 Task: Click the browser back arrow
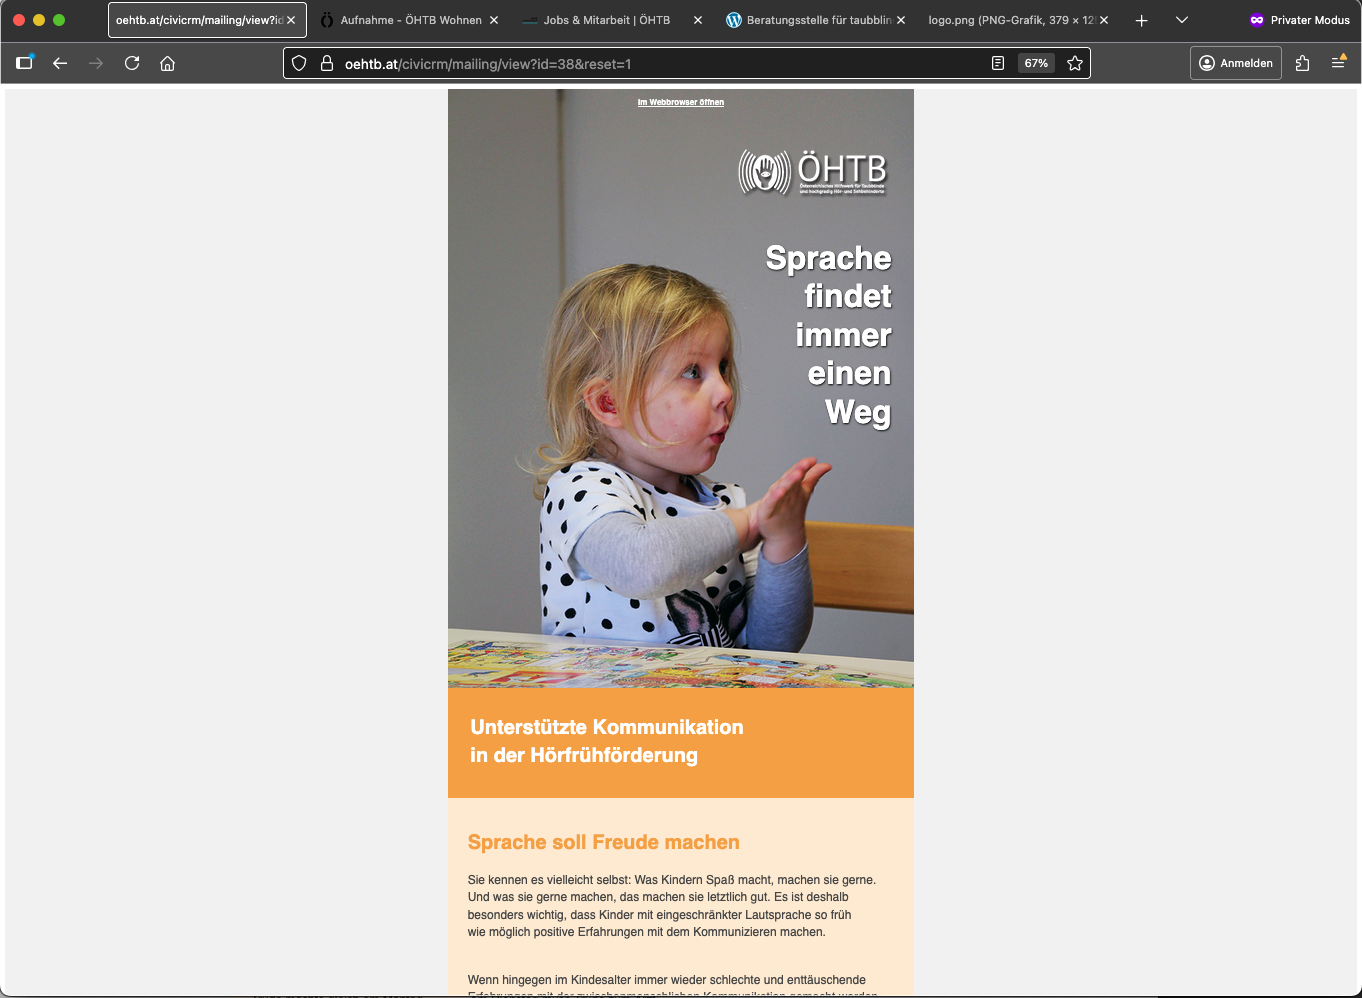[x=60, y=63]
